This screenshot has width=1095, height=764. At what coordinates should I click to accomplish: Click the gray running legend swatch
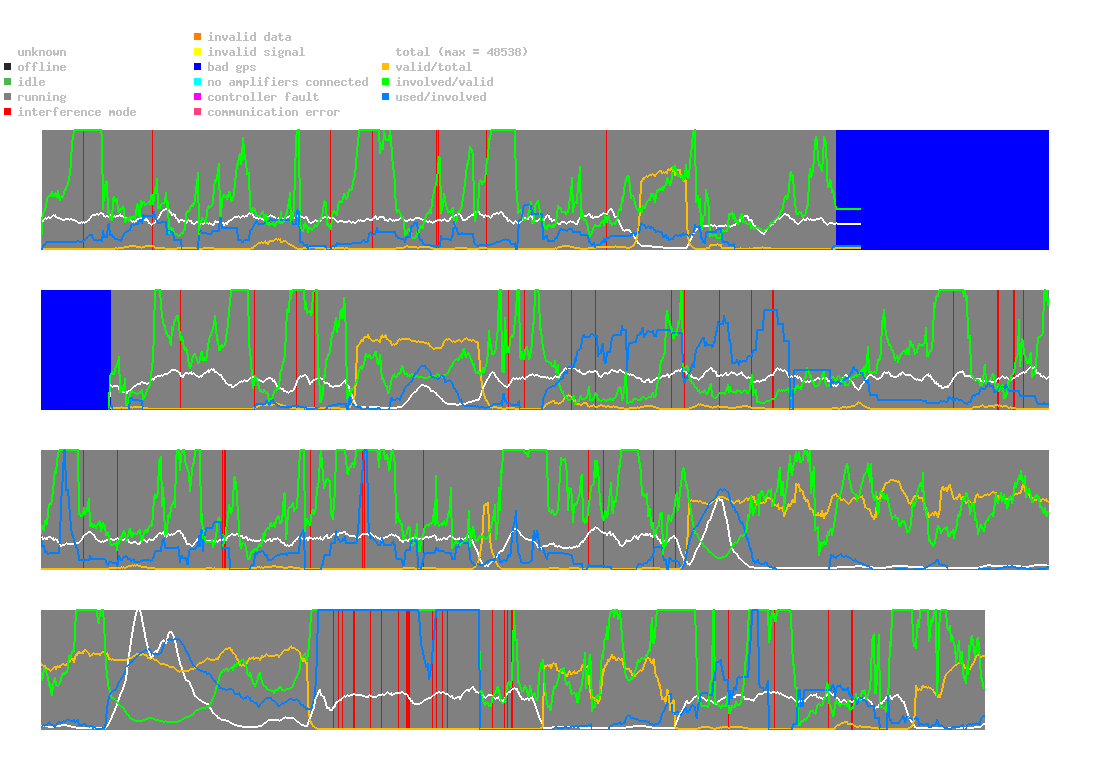point(8,97)
